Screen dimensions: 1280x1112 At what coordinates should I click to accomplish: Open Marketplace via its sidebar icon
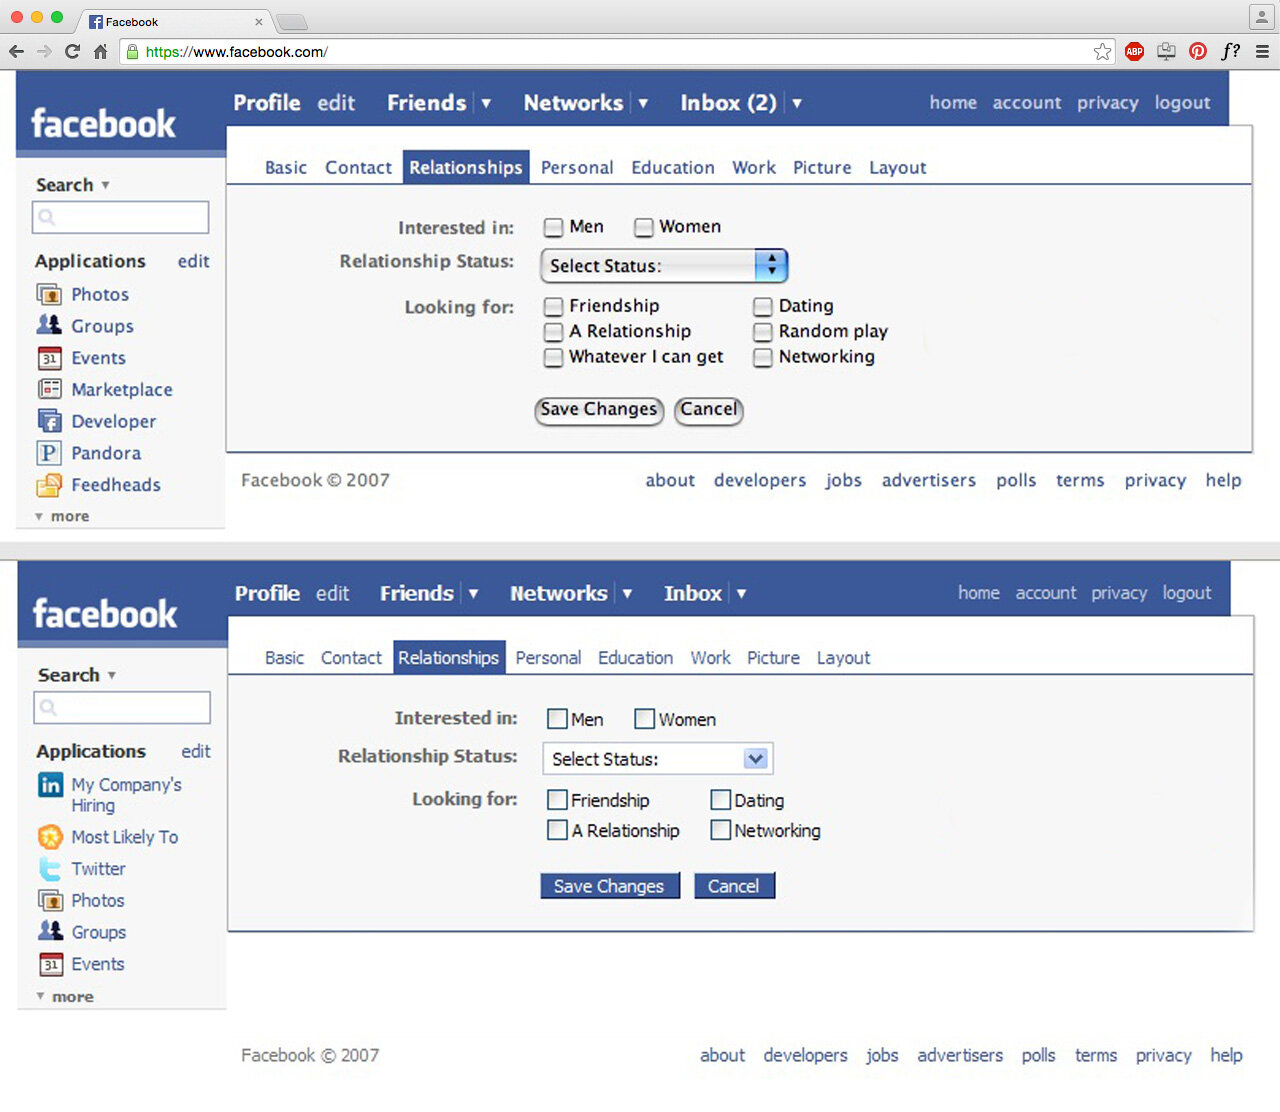[x=48, y=389]
